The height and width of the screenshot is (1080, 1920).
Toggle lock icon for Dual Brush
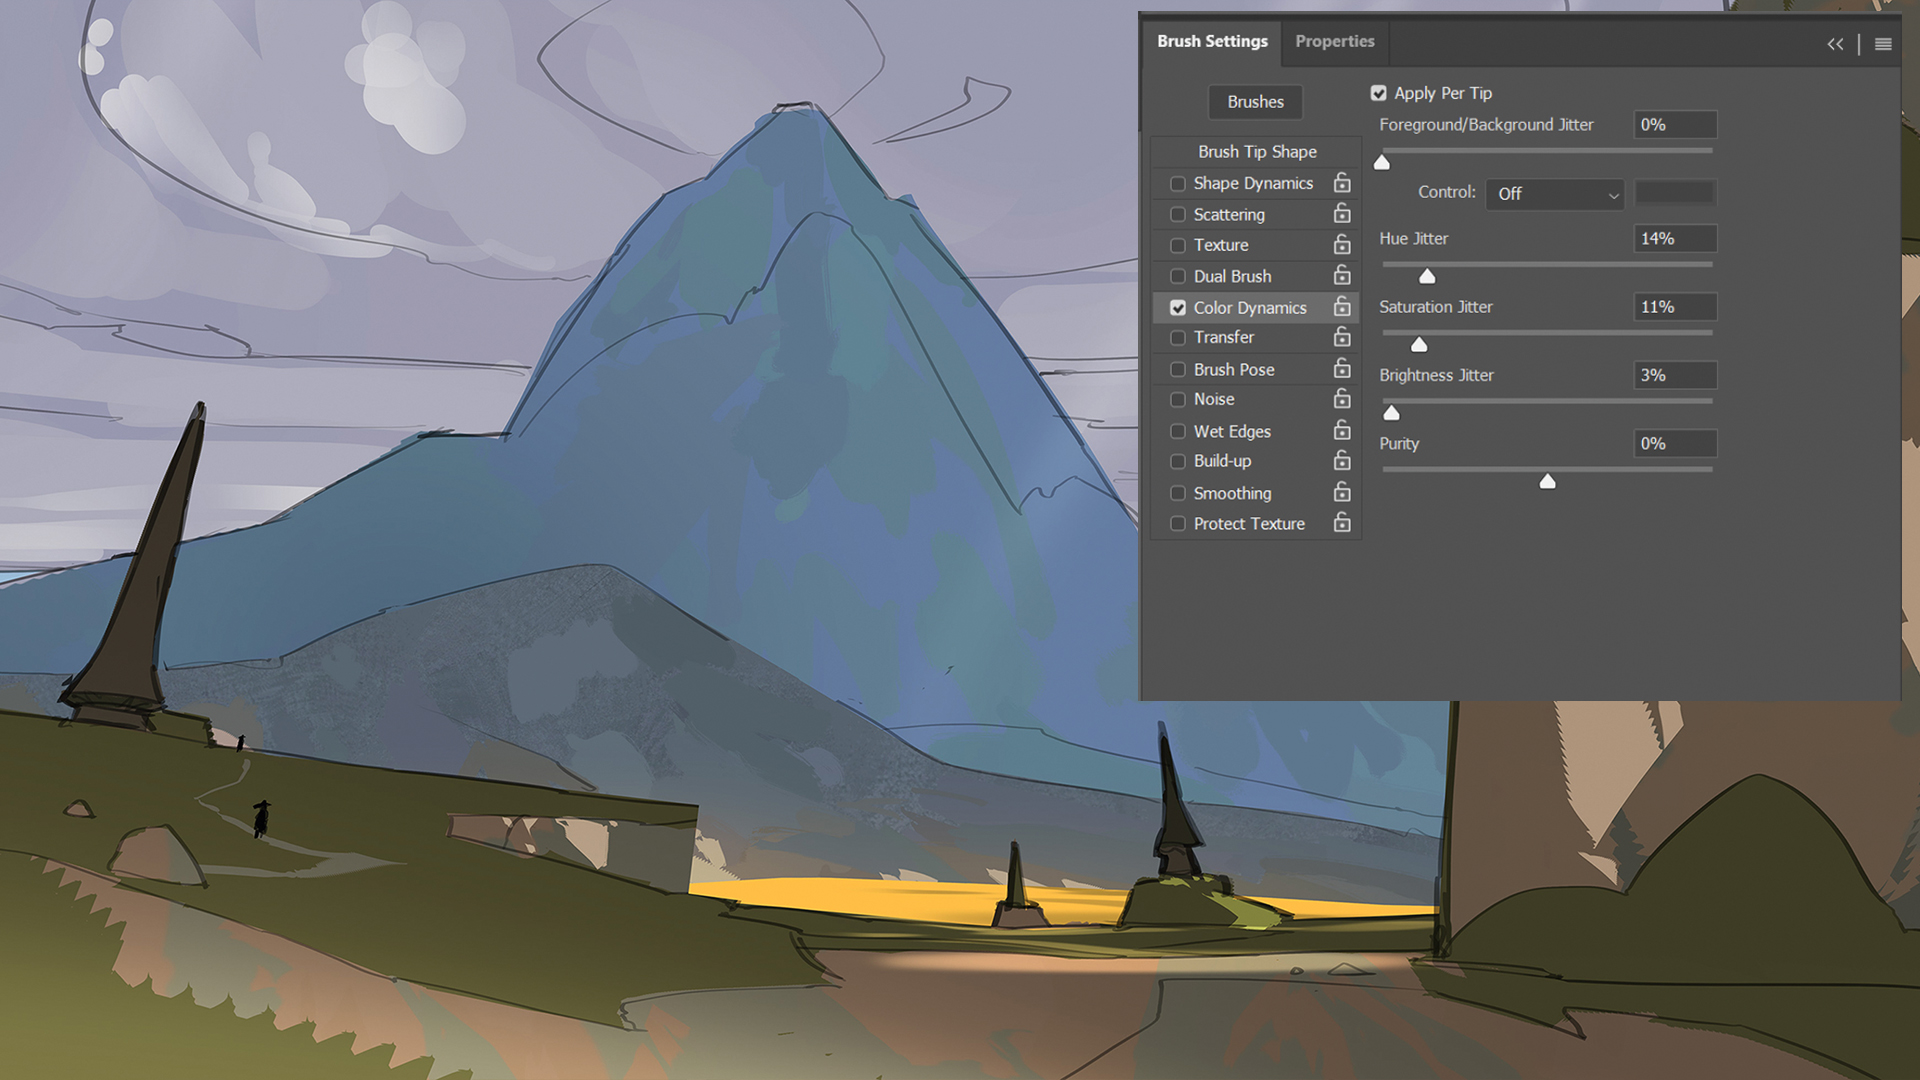click(1342, 275)
